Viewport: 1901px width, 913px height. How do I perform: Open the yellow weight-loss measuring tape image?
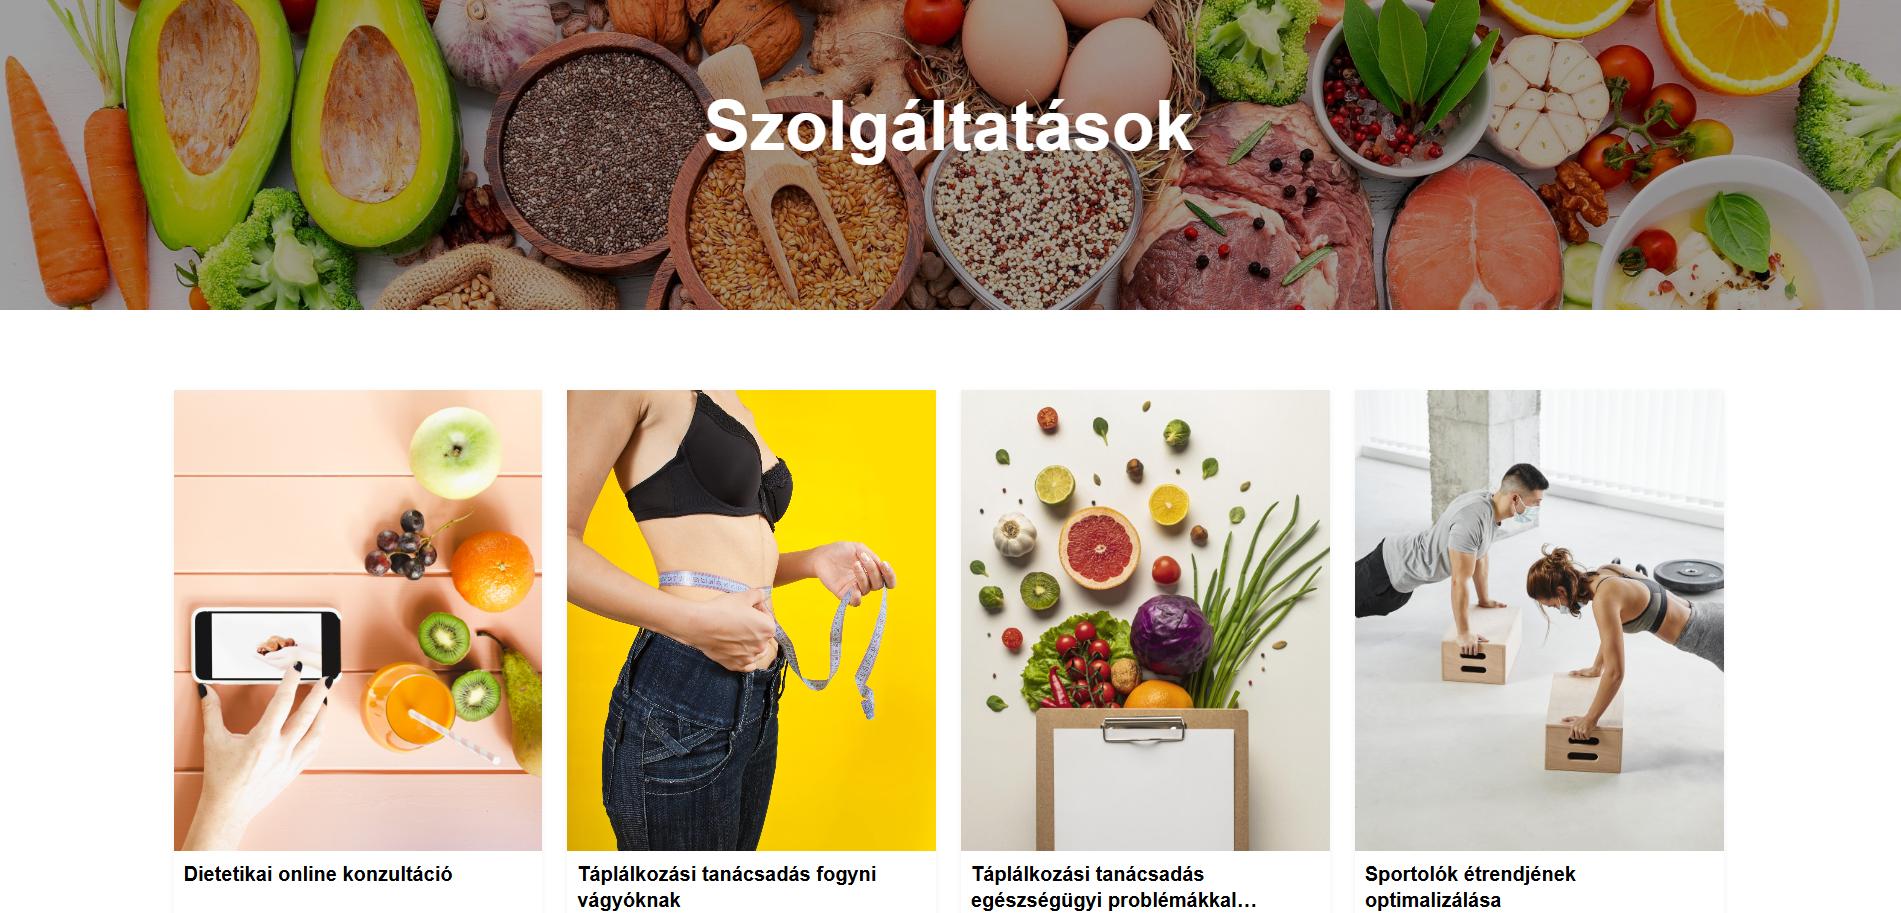click(751, 620)
